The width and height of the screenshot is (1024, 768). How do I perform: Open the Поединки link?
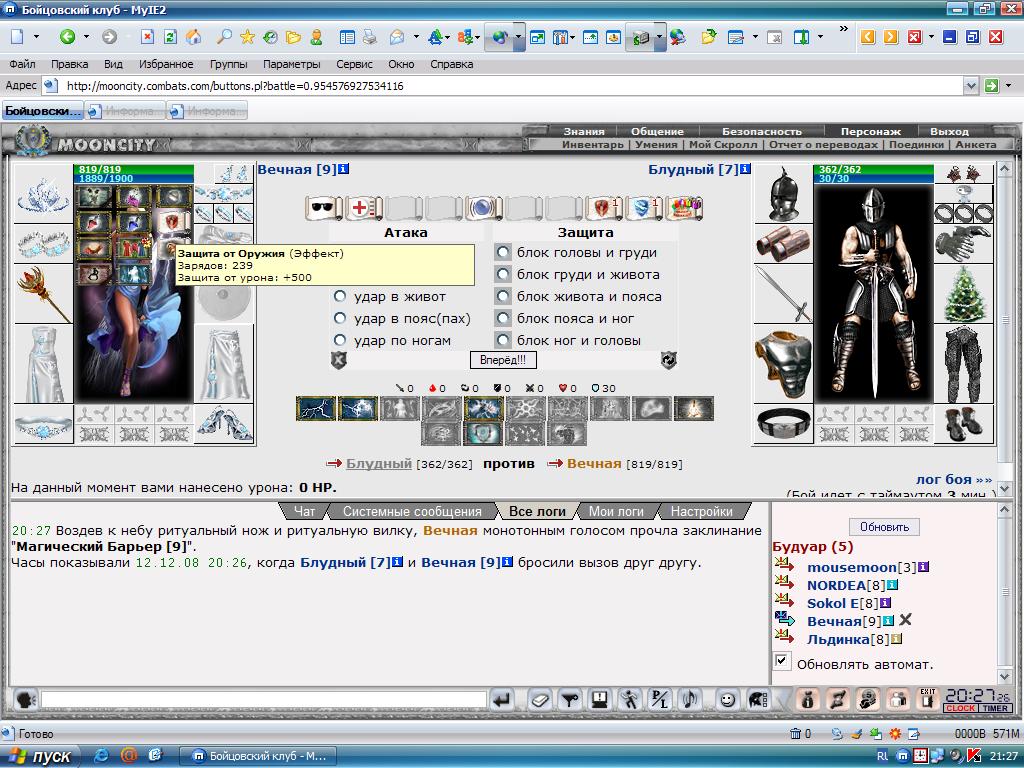coord(916,144)
